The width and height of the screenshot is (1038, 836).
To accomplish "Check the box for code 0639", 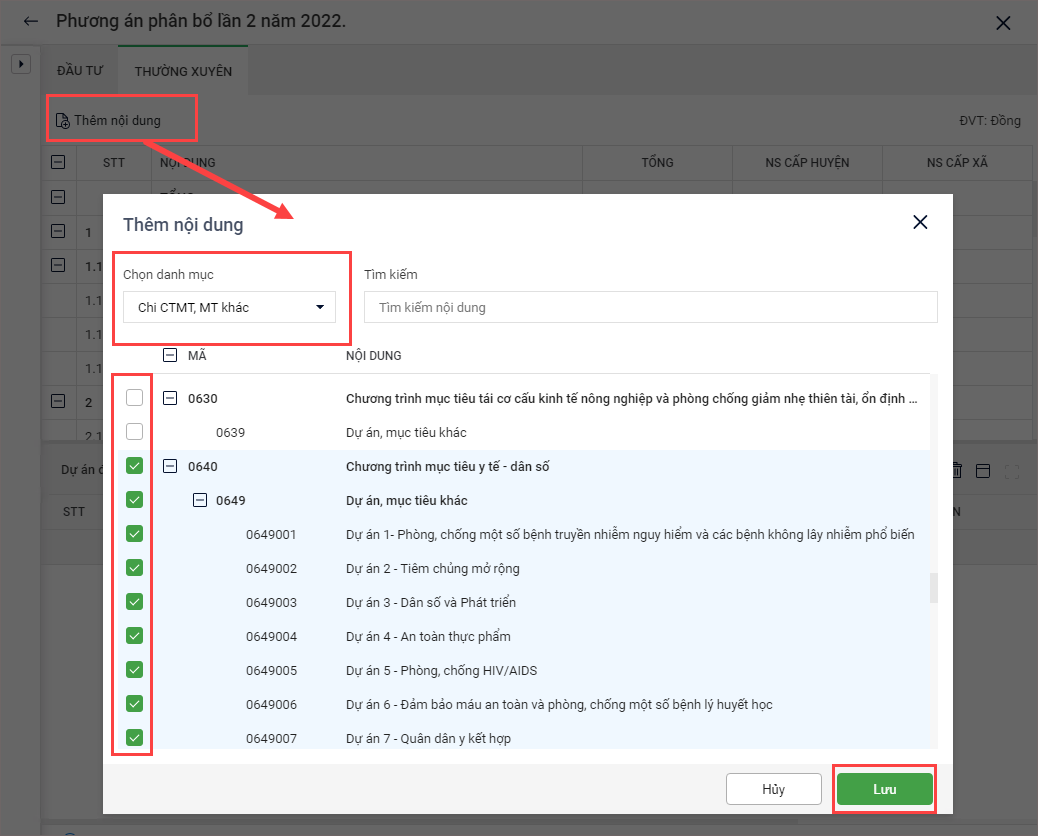I will tap(135, 432).
